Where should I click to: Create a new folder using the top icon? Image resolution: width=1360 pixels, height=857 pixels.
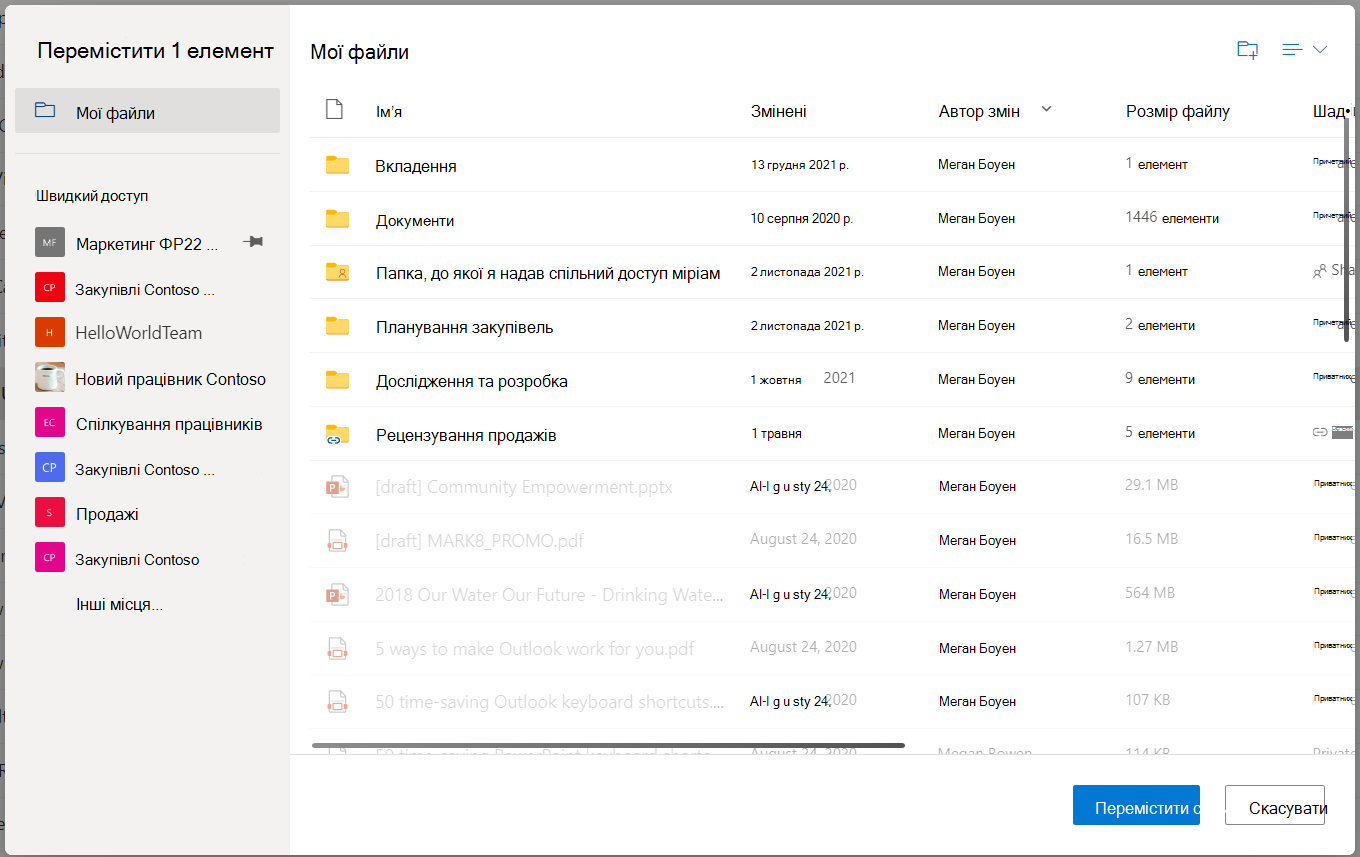[x=1247, y=50]
